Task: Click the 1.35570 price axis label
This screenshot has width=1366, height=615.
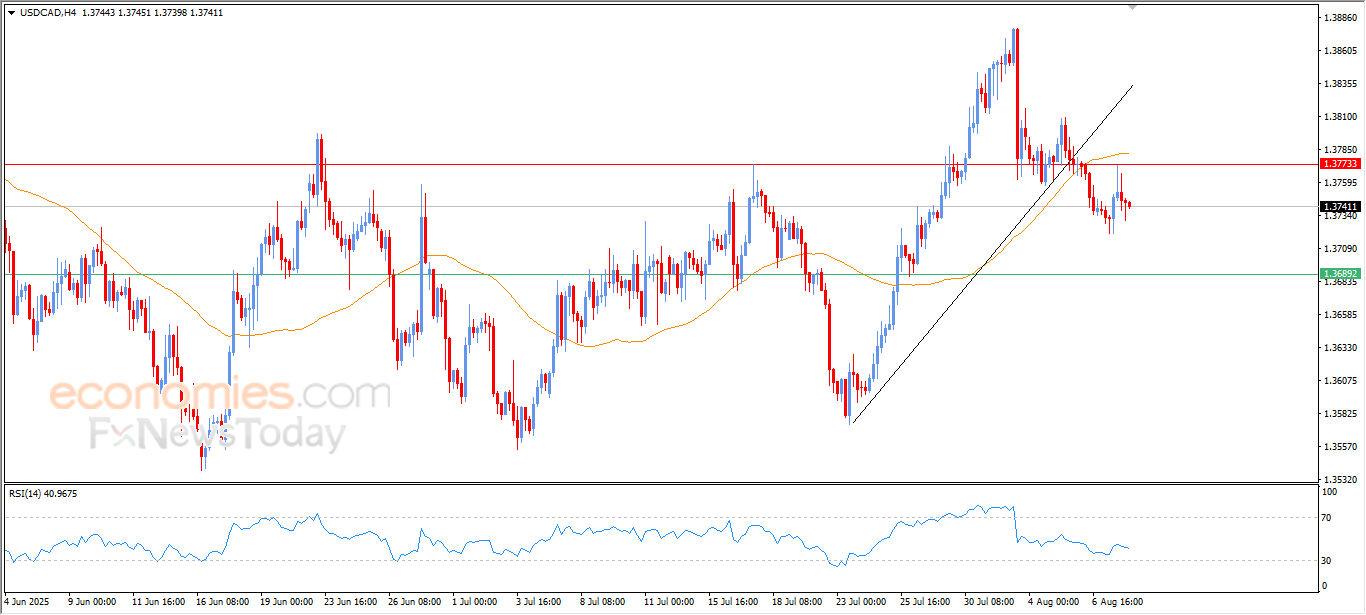Action: coord(1340,447)
